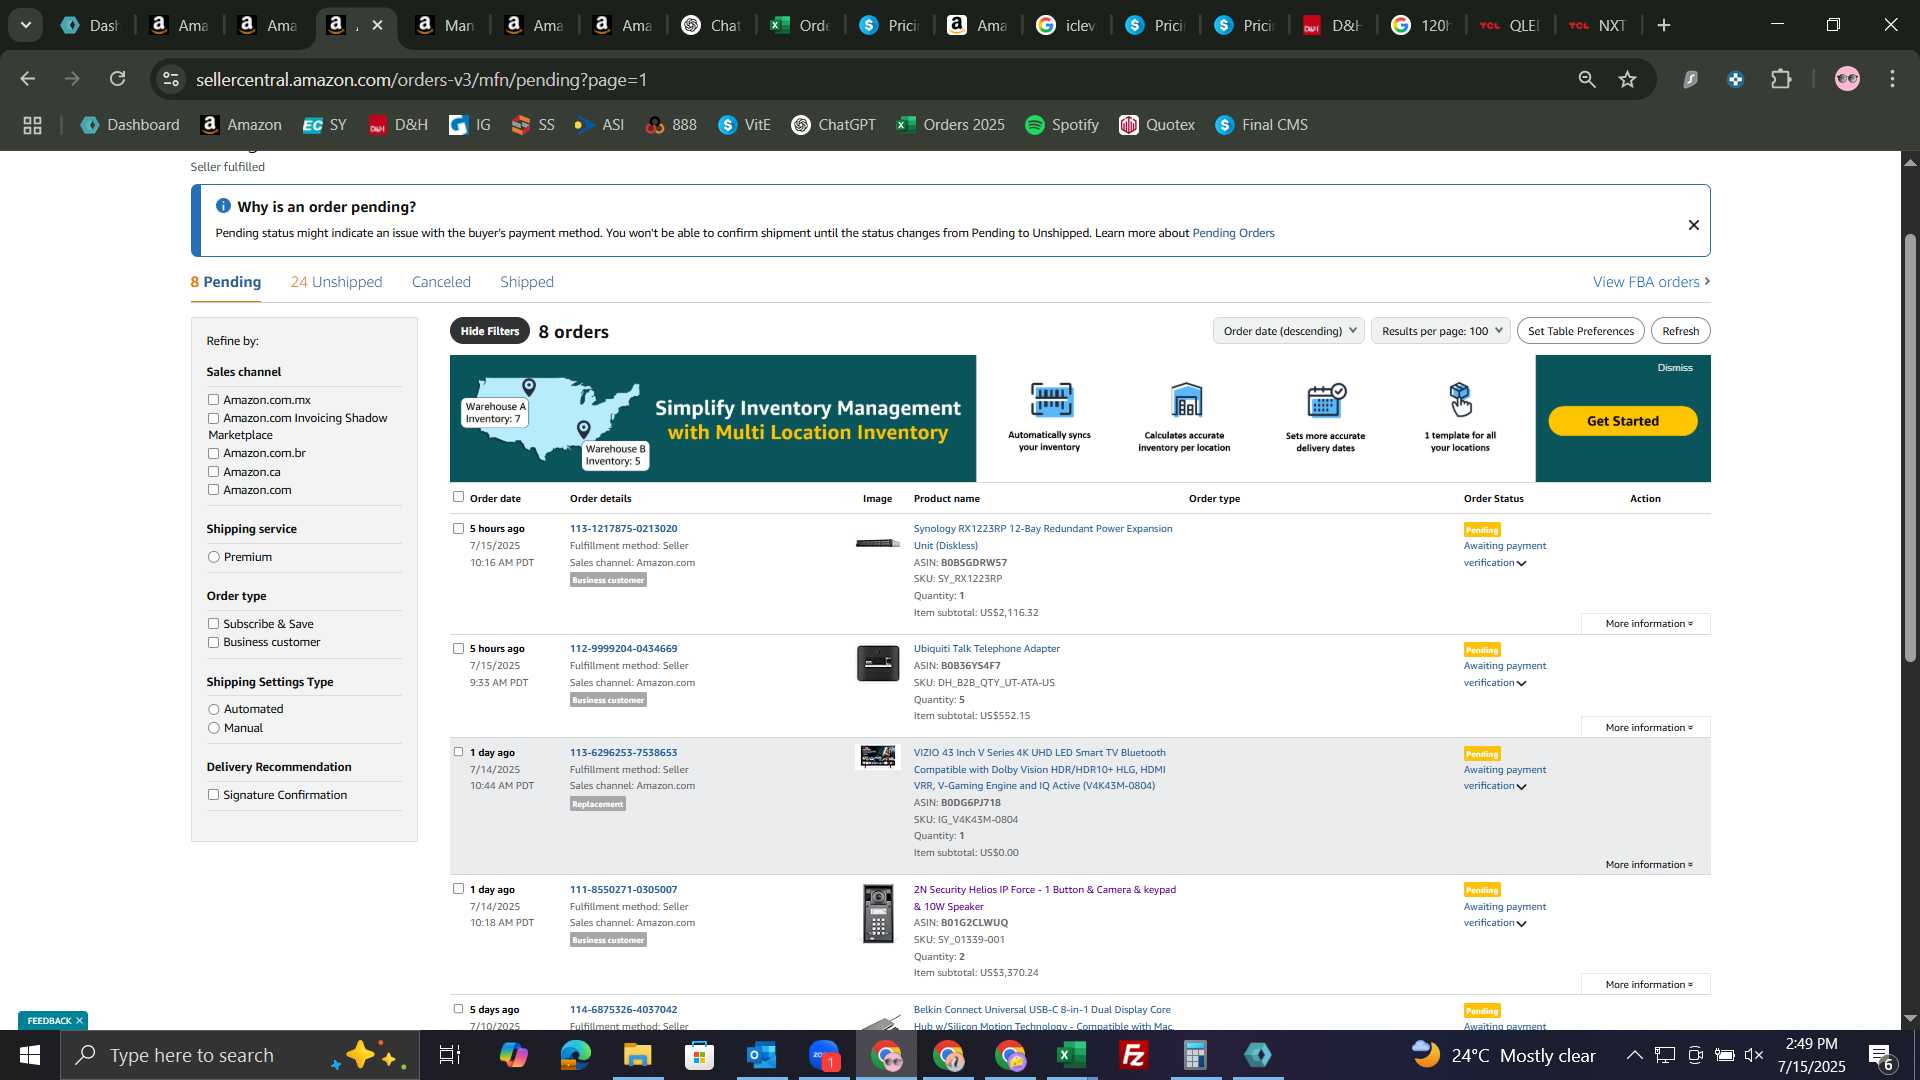Click the orders Refresh button

point(1681,331)
